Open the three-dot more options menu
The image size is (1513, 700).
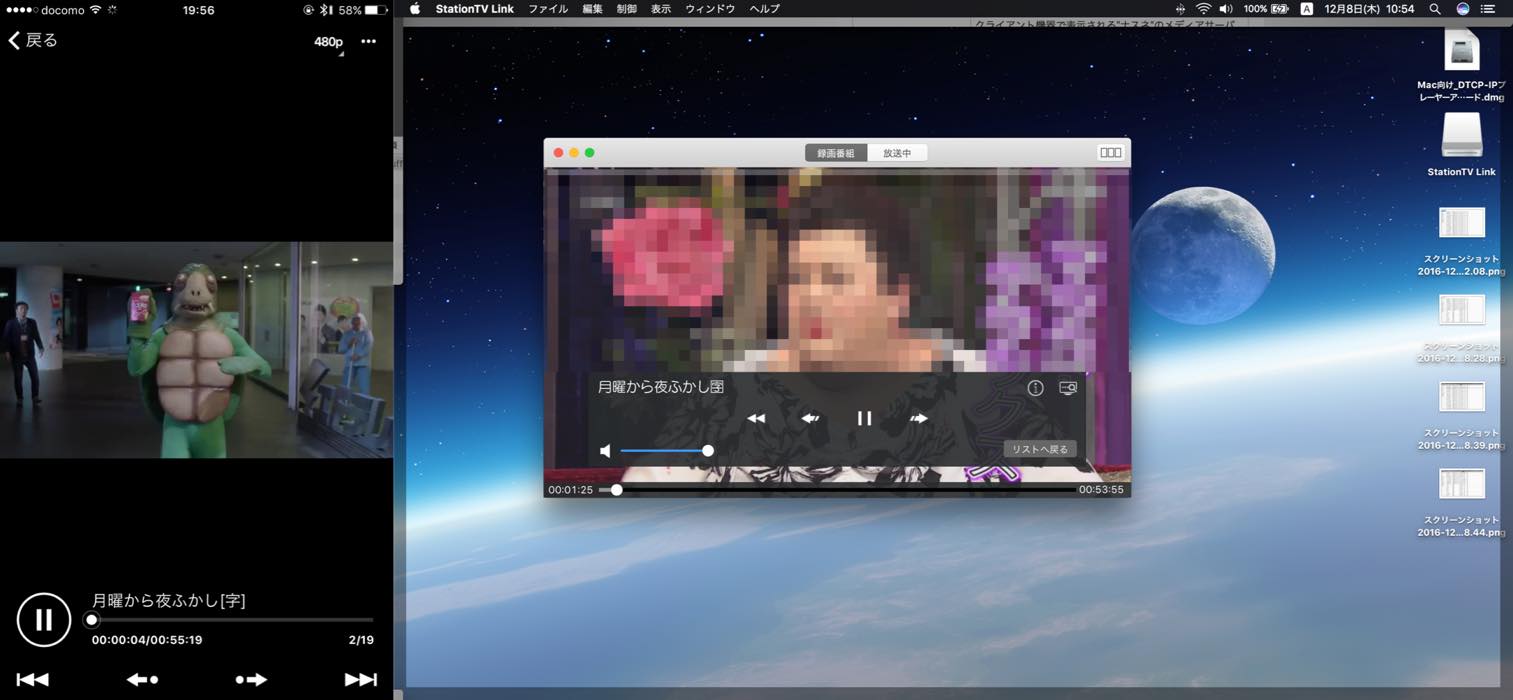(369, 41)
